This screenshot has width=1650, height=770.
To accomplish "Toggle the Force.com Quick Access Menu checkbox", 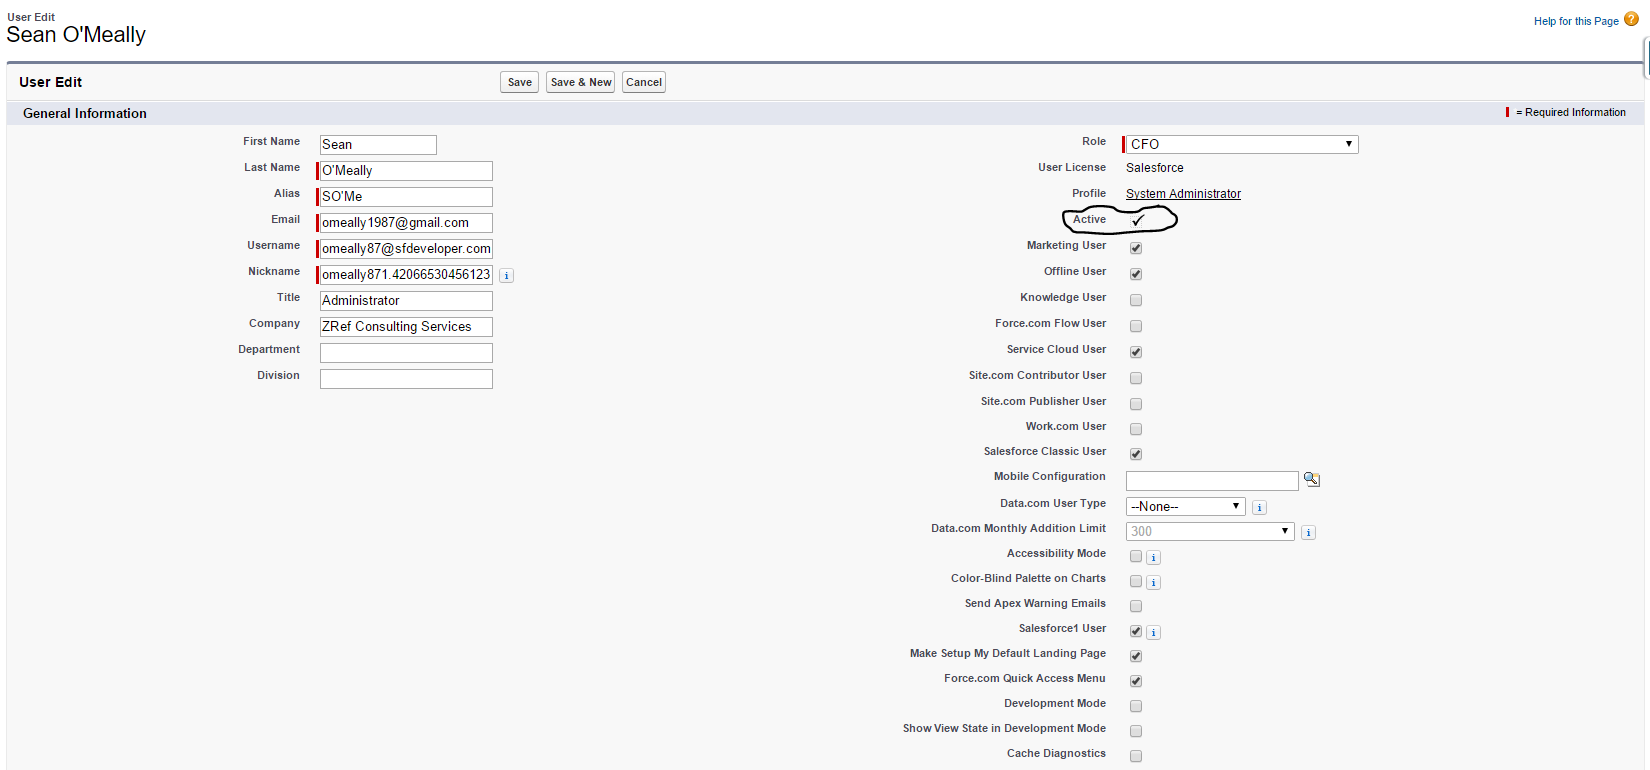I will tap(1136, 681).
